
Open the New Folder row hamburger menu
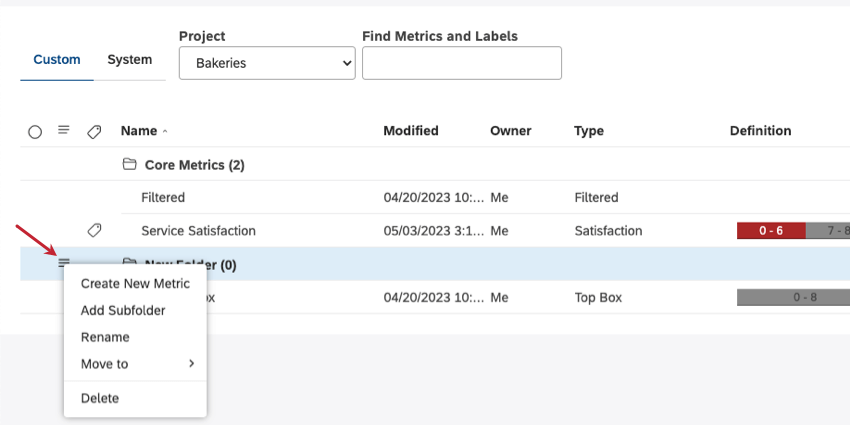64,263
